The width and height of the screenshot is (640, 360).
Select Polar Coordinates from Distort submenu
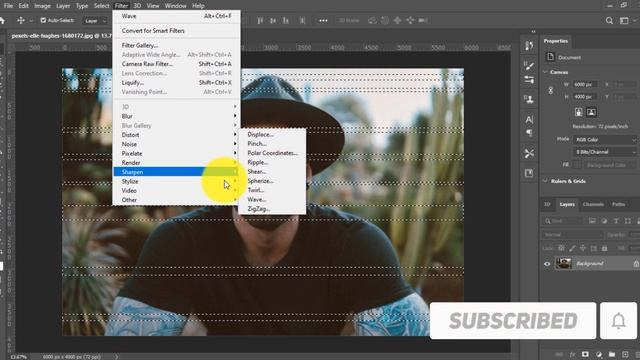[x=272, y=153]
